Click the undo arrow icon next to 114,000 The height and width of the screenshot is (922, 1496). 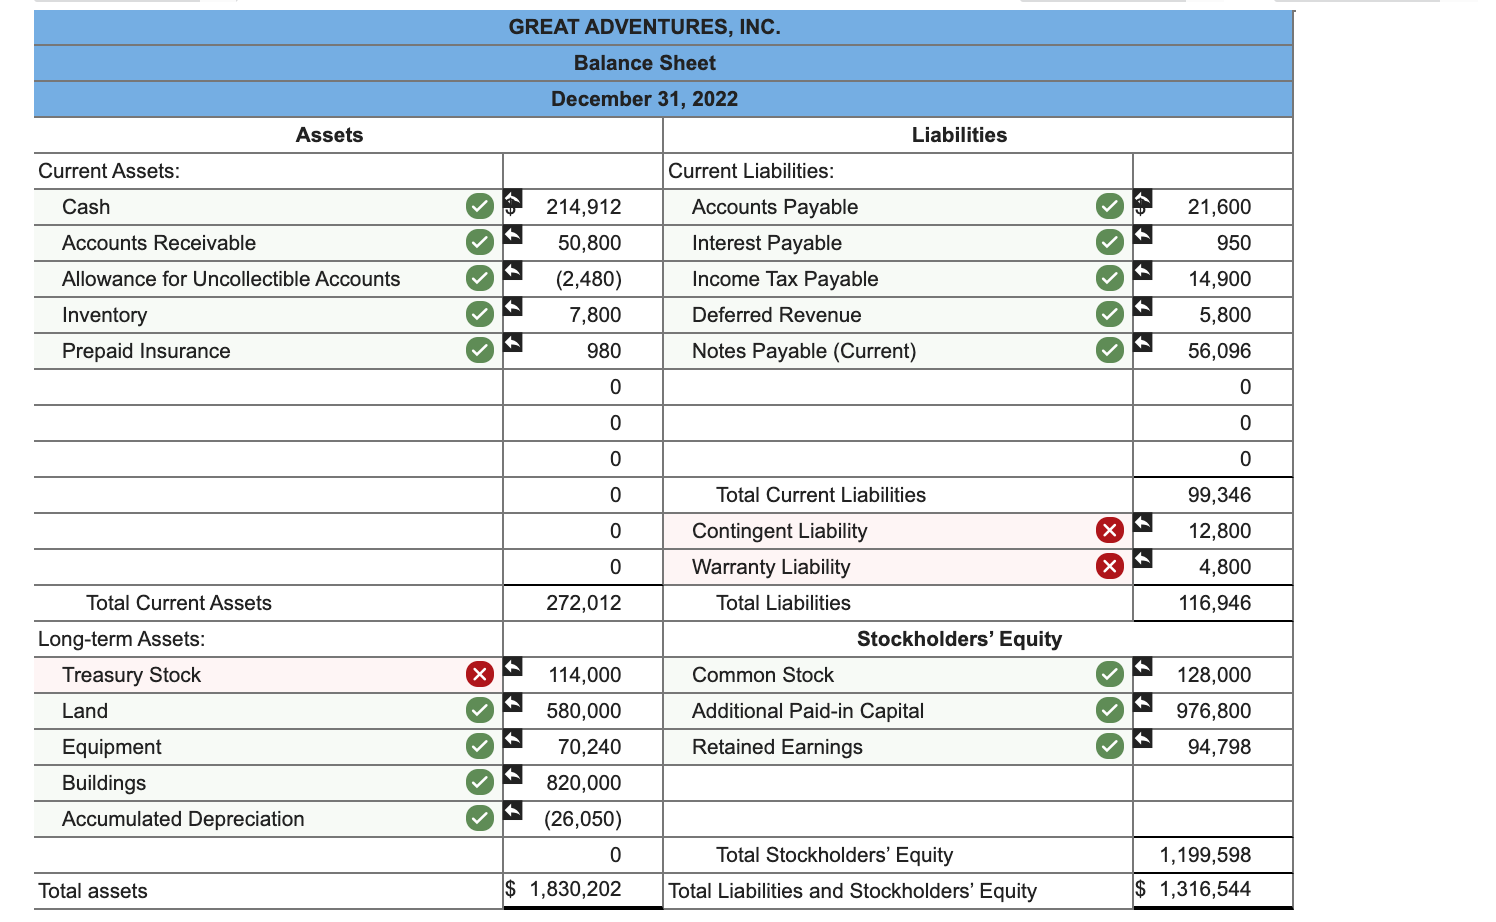[x=512, y=666]
